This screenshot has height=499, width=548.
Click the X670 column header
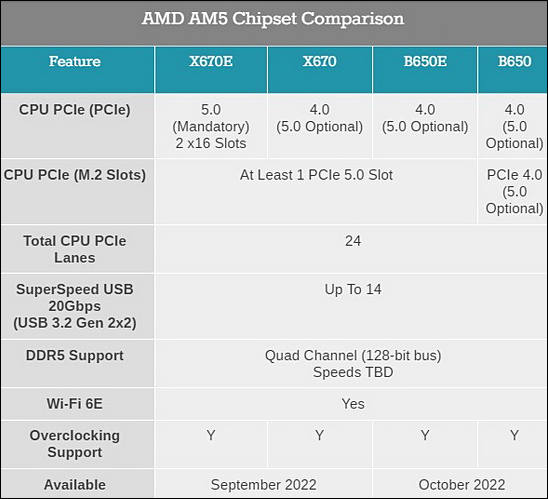[x=319, y=62]
